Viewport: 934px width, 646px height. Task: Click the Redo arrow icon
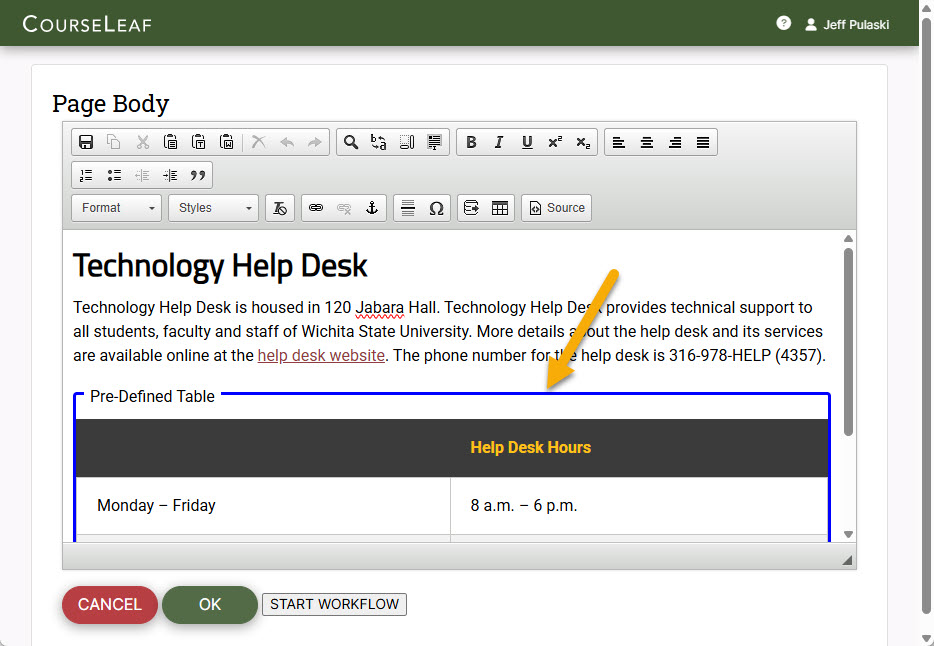[x=315, y=142]
